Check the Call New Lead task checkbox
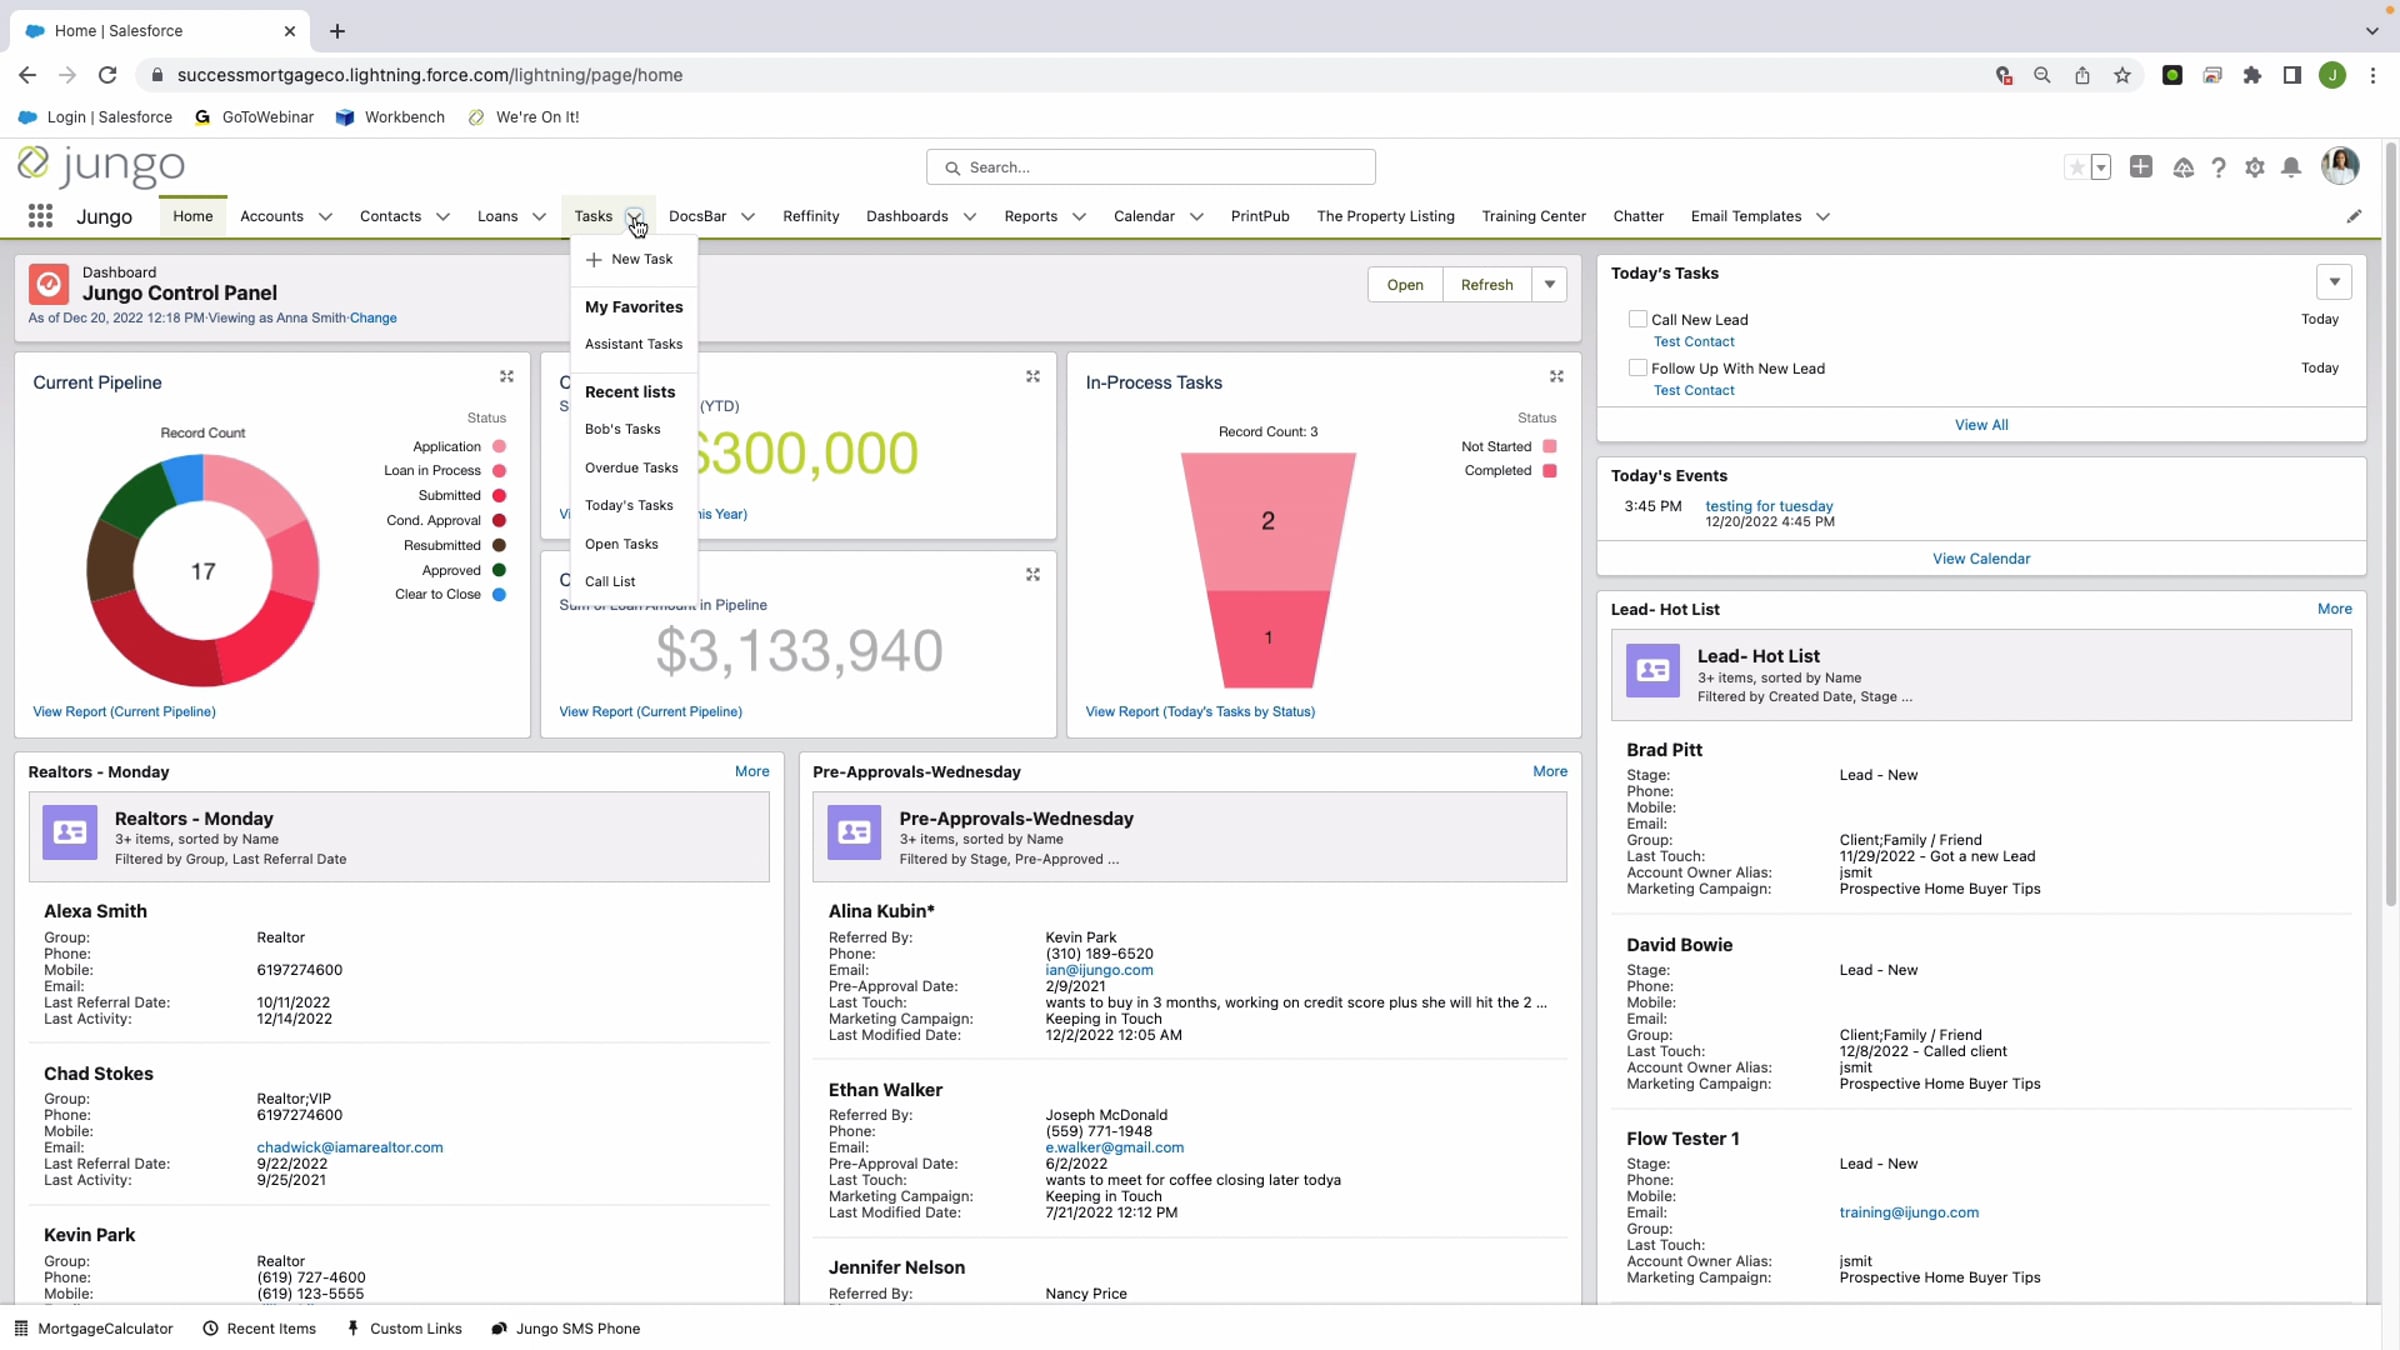 (x=1637, y=319)
